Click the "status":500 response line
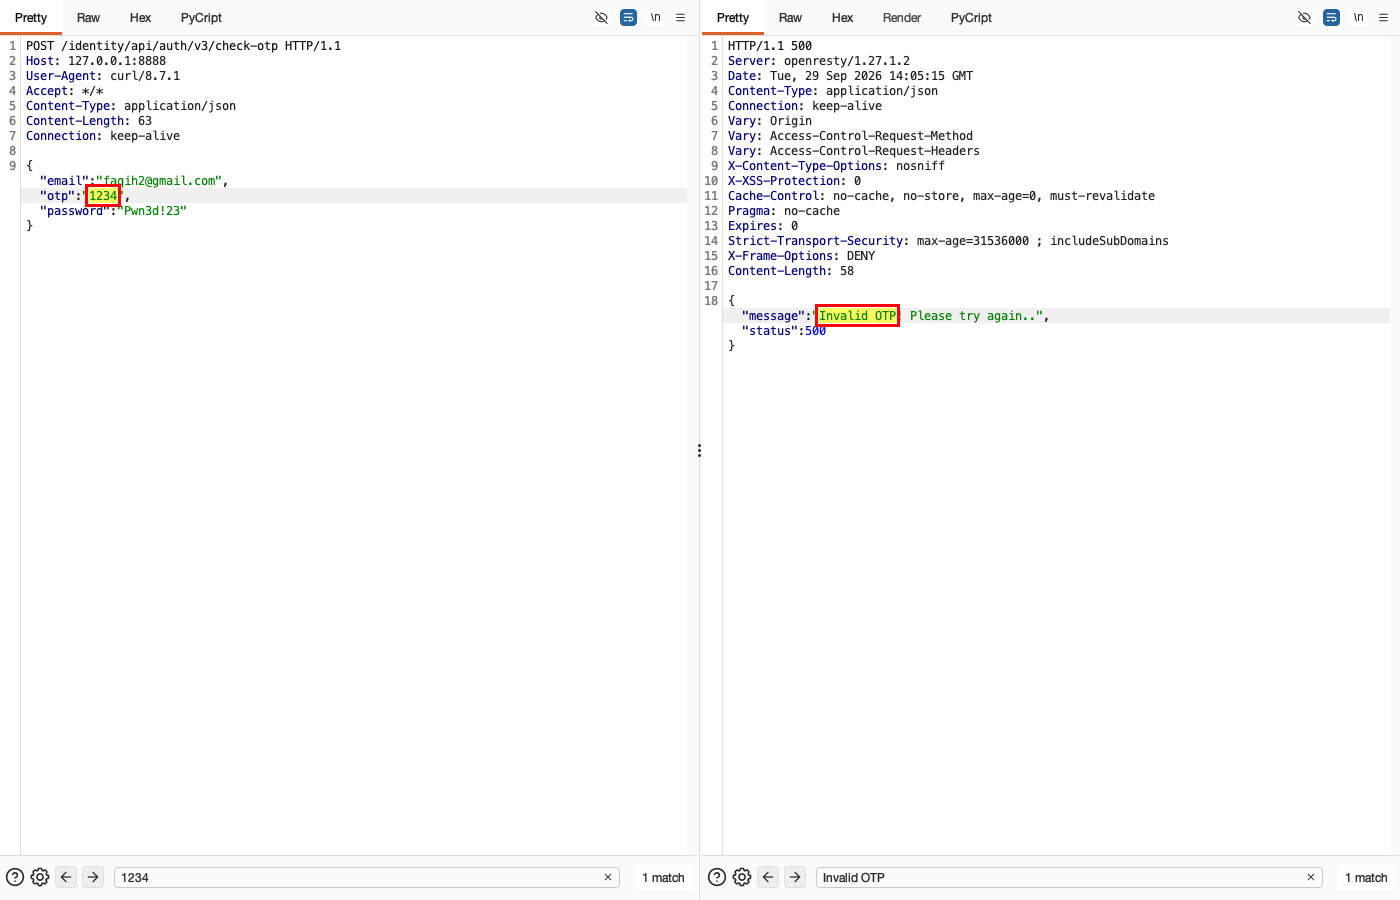The image size is (1400, 900). (x=784, y=331)
